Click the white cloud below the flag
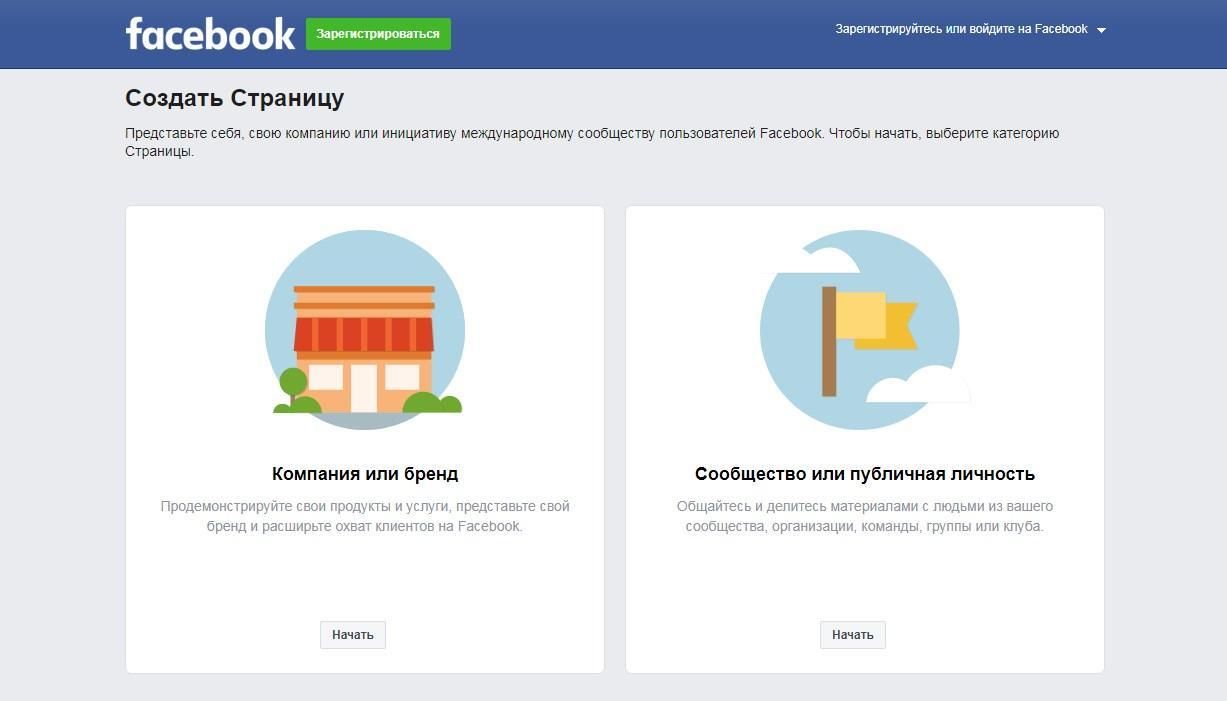This screenshot has width=1227, height=701. 917,385
